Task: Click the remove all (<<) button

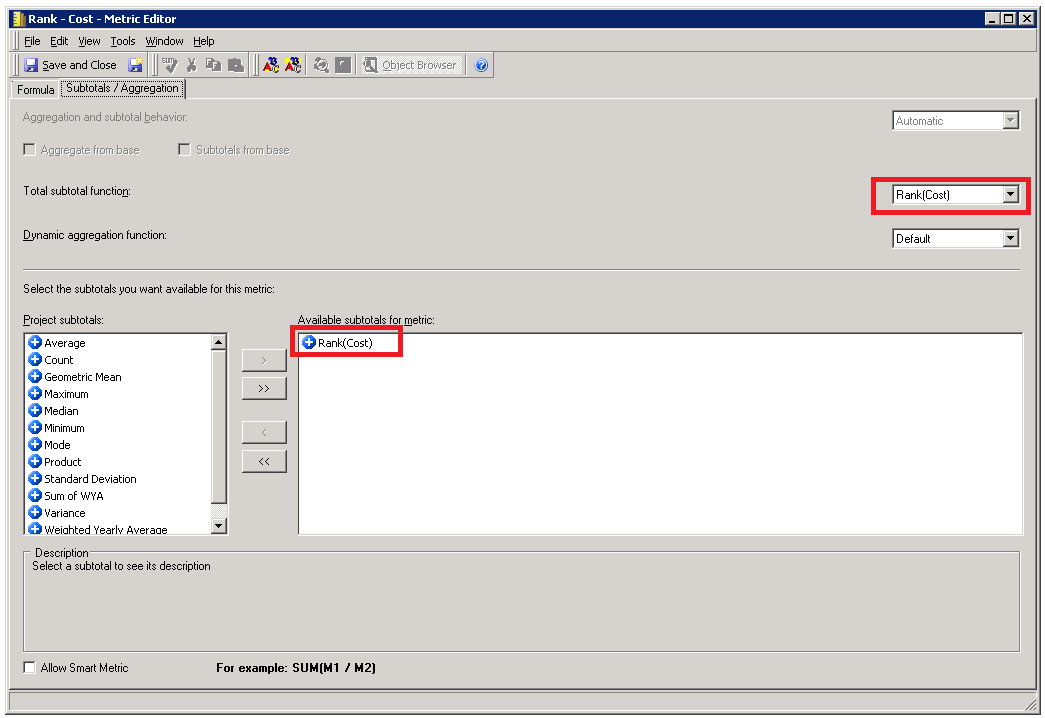Action: [264, 461]
